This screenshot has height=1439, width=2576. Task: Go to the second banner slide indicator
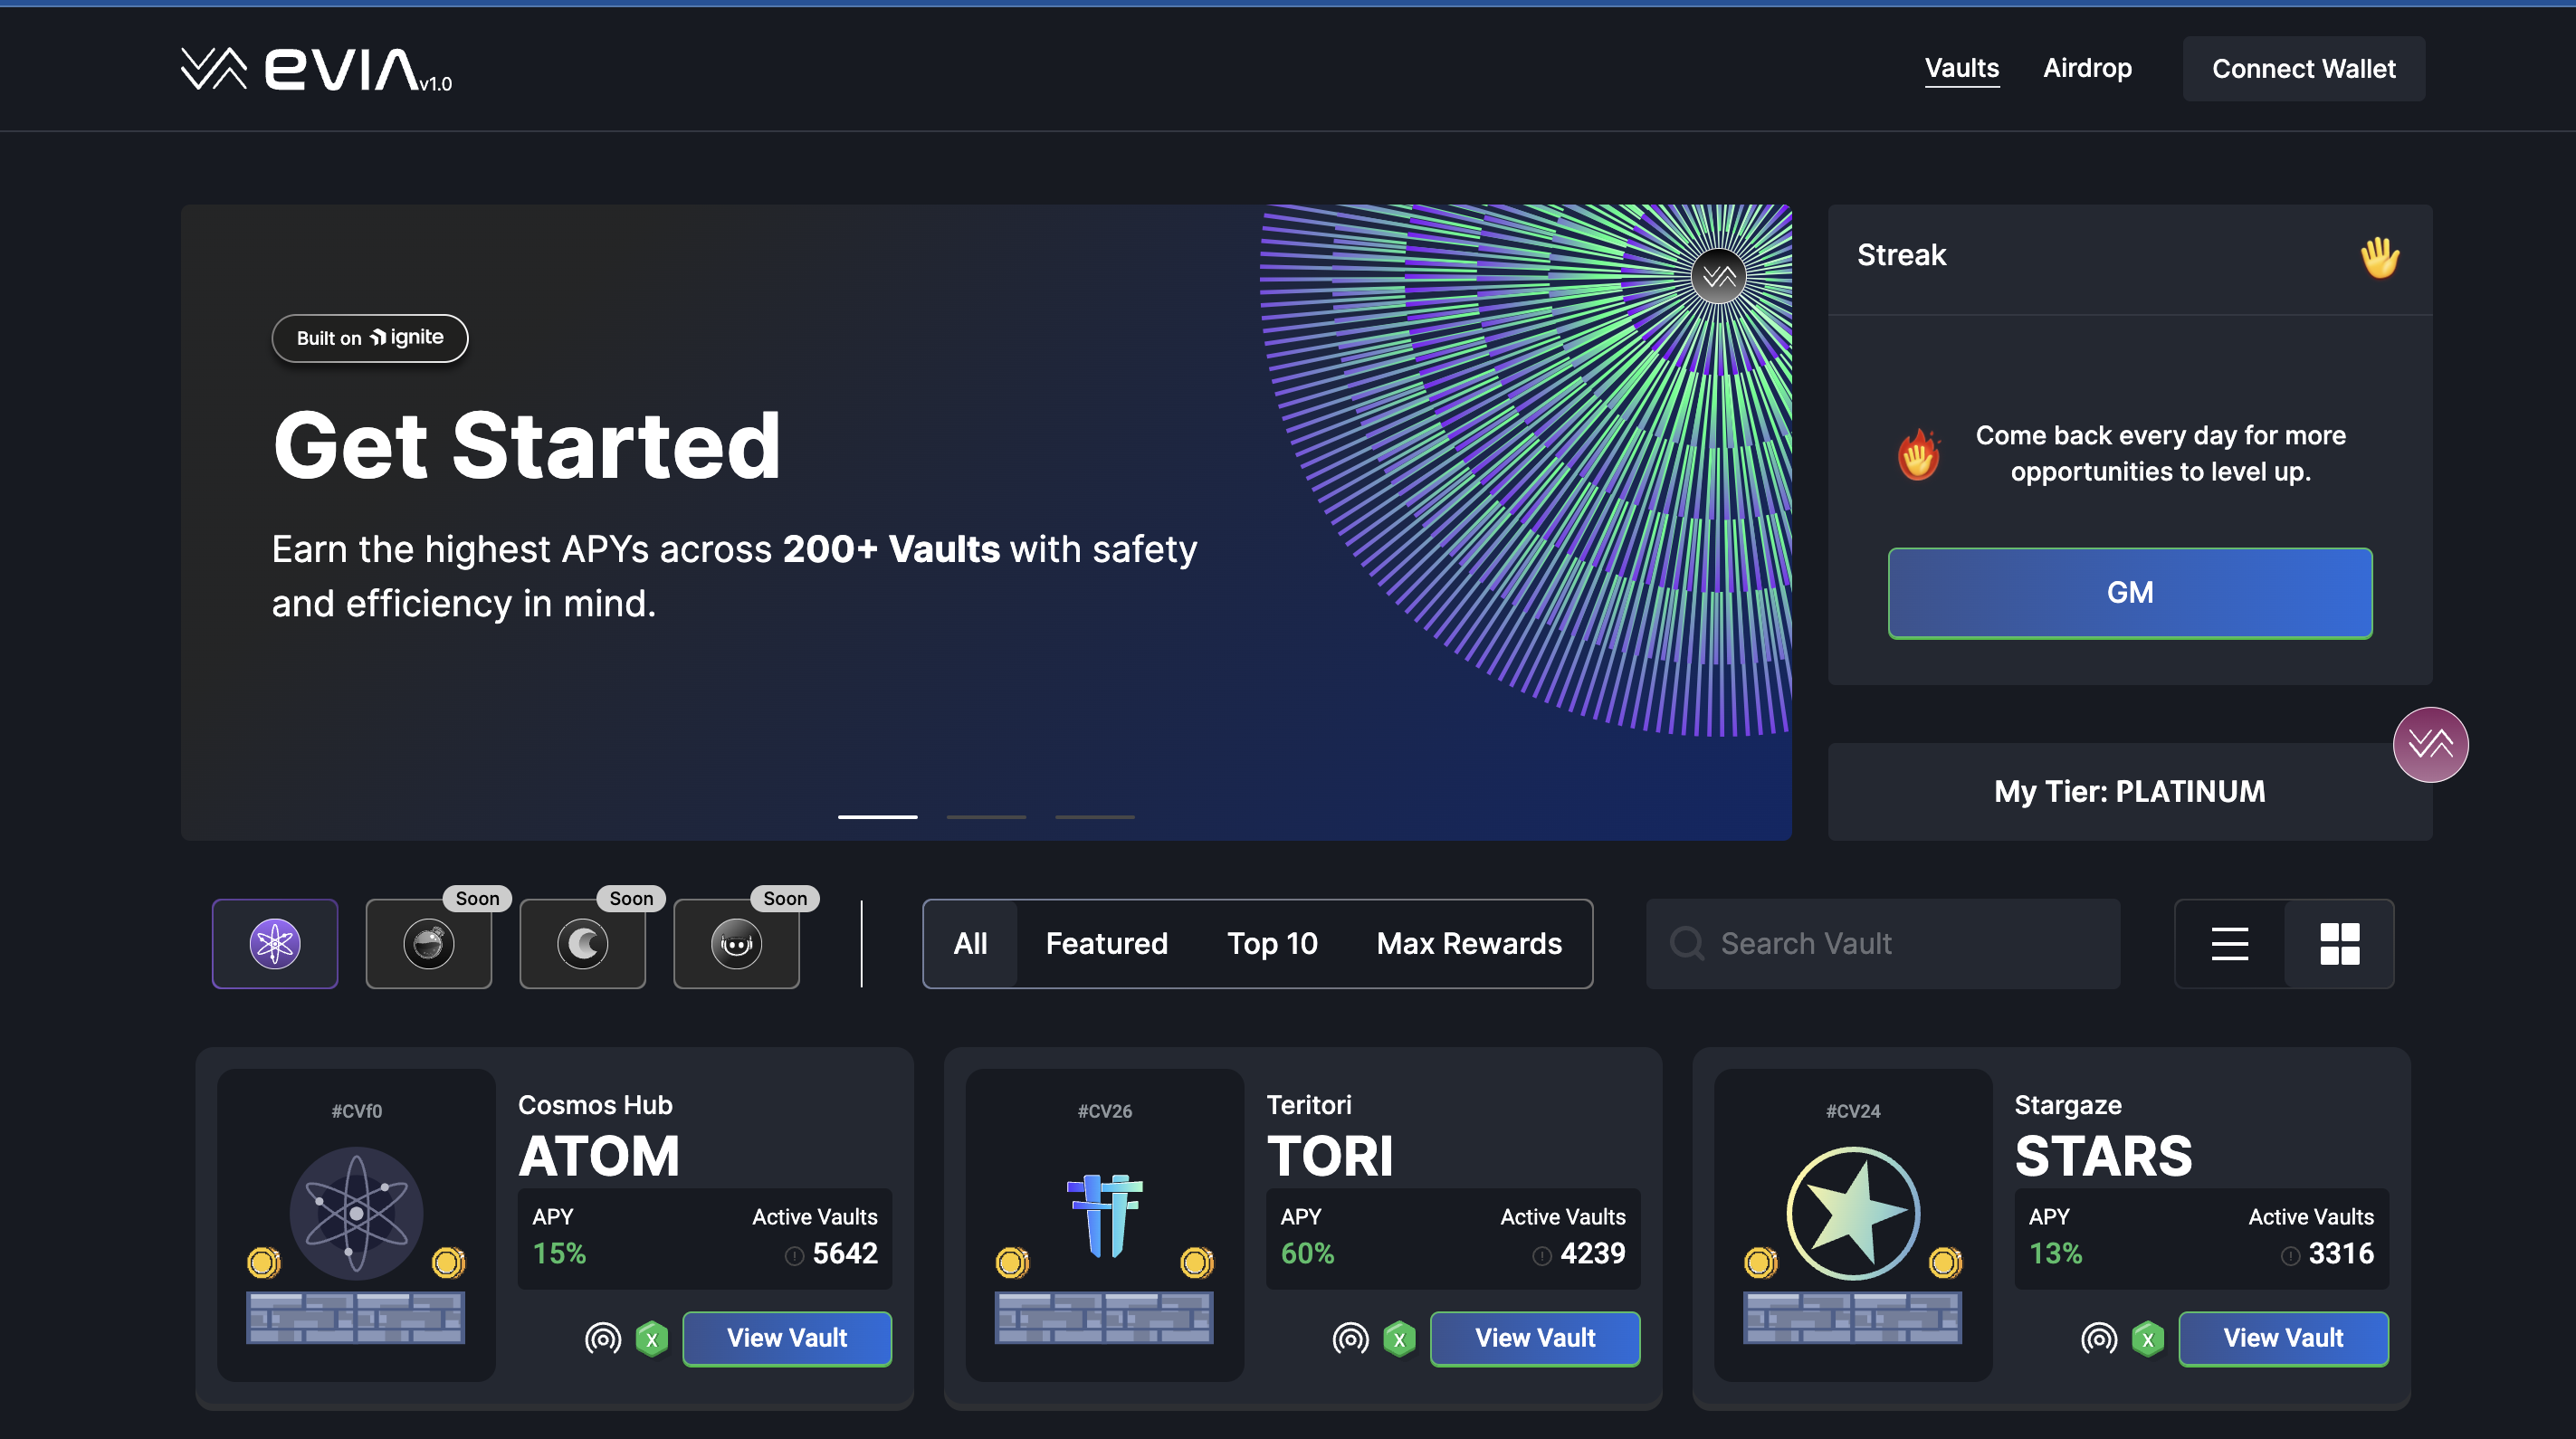tap(986, 816)
